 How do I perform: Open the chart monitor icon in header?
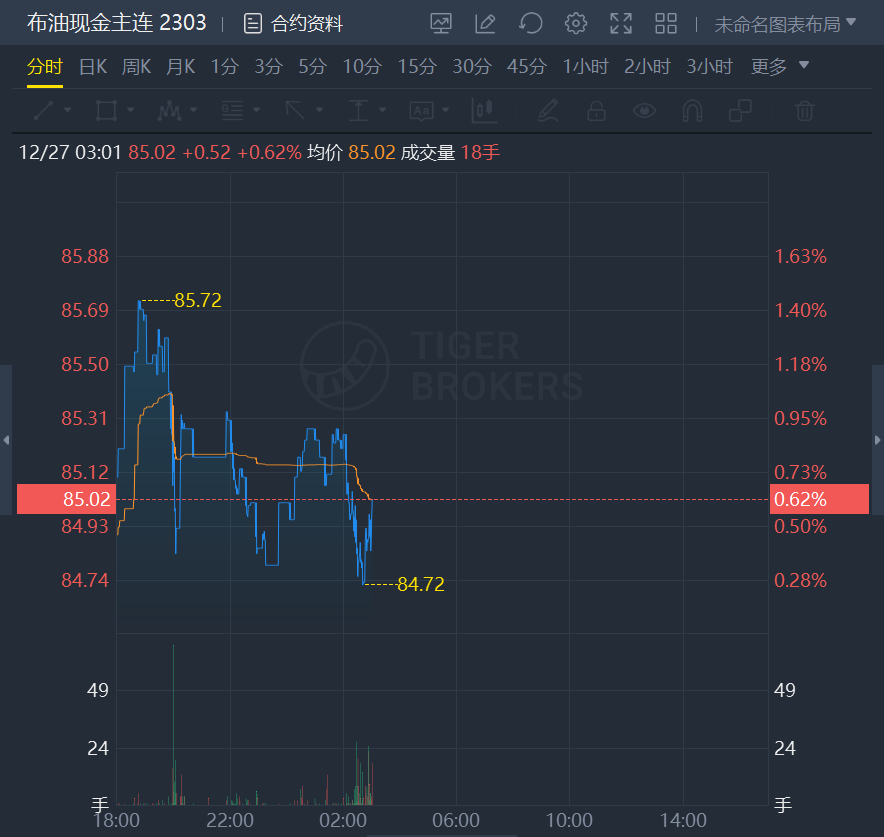click(441, 24)
